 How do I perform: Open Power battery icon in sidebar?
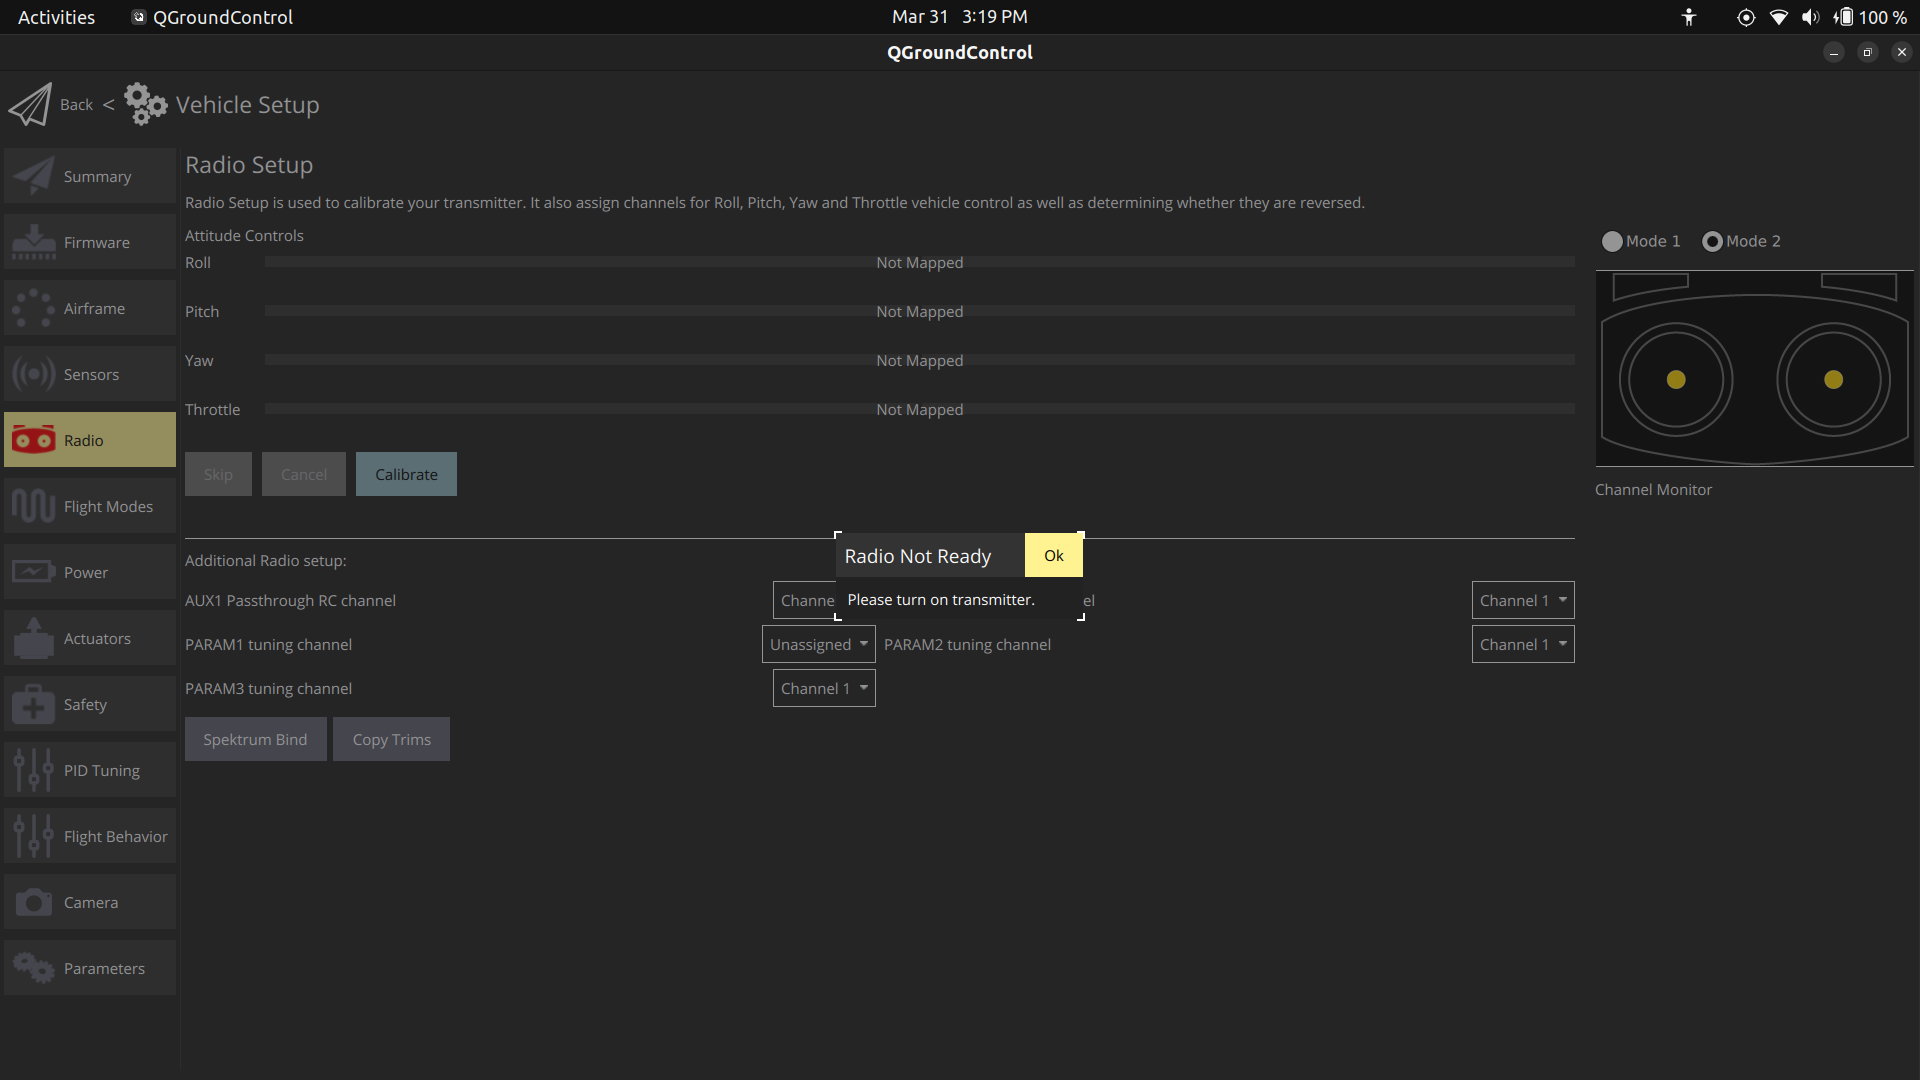pyautogui.click(x=33, y=573)
